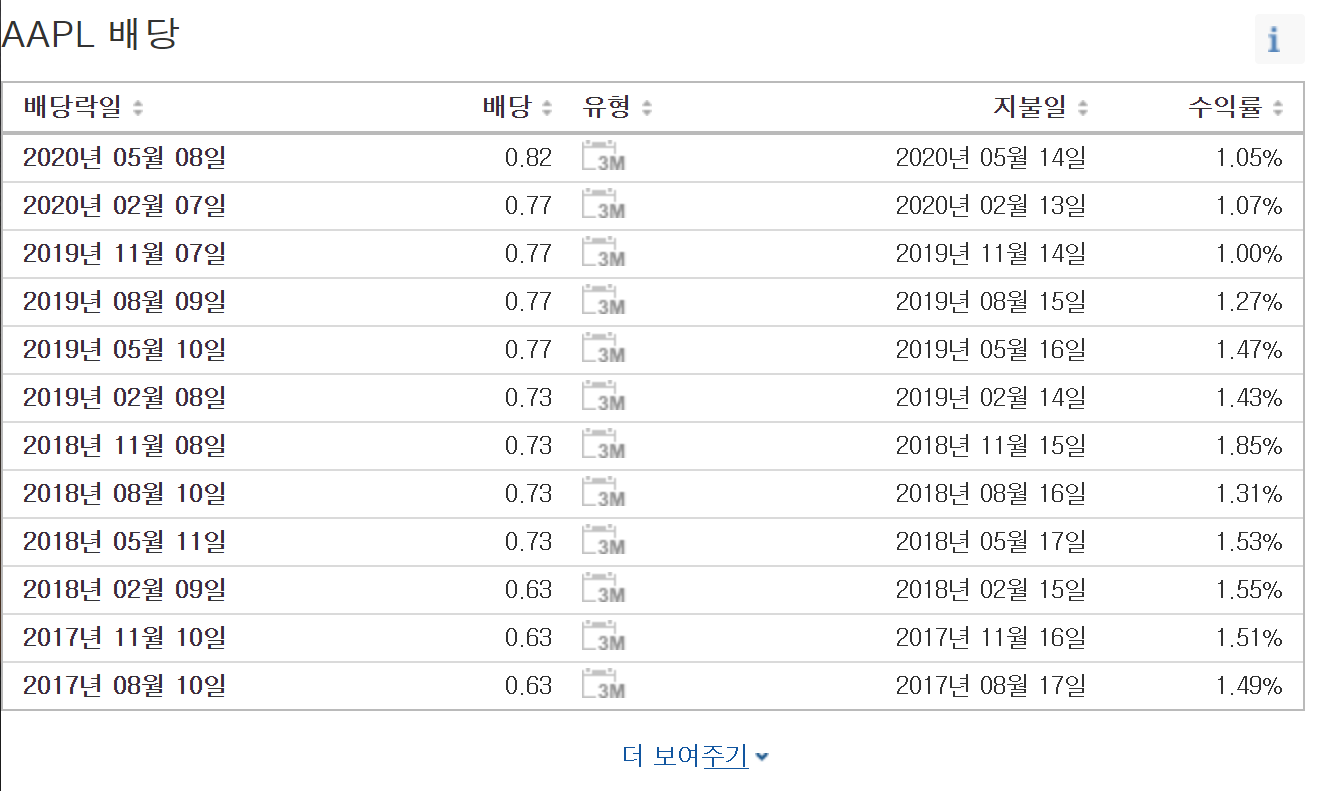Click the 3M calendar icon for 2020년 05월 08일
This screenshot has width=1327, height=791.
pos(603,158)
